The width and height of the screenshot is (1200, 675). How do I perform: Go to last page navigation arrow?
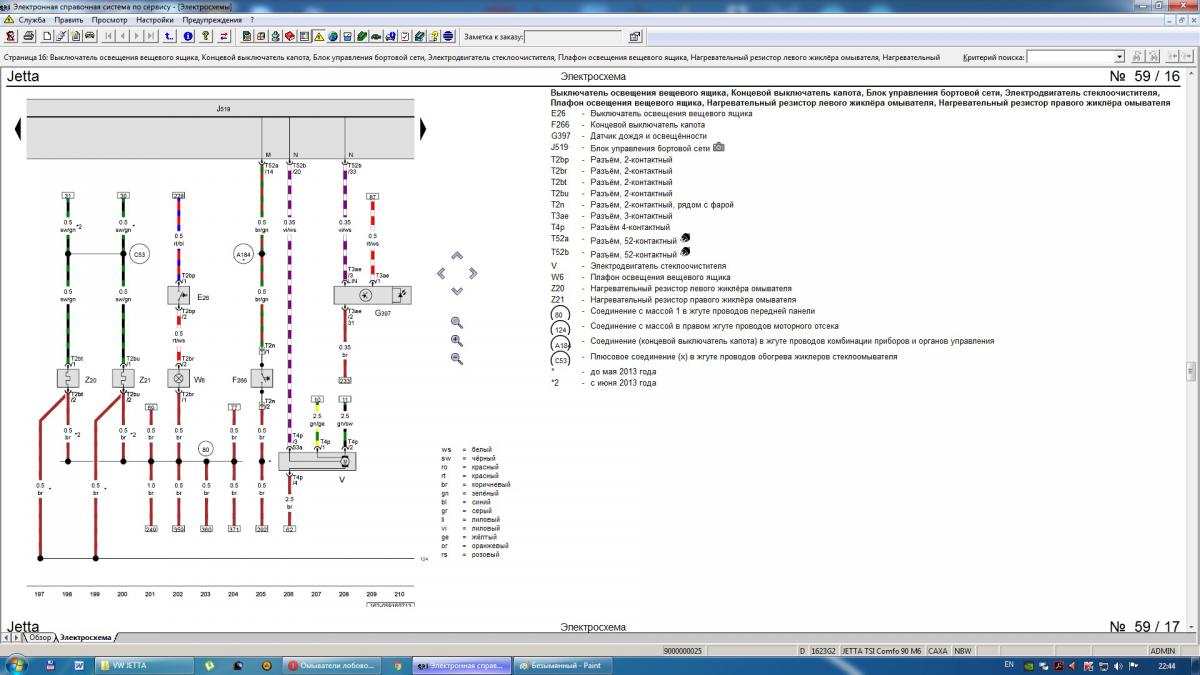pos(150,37)
